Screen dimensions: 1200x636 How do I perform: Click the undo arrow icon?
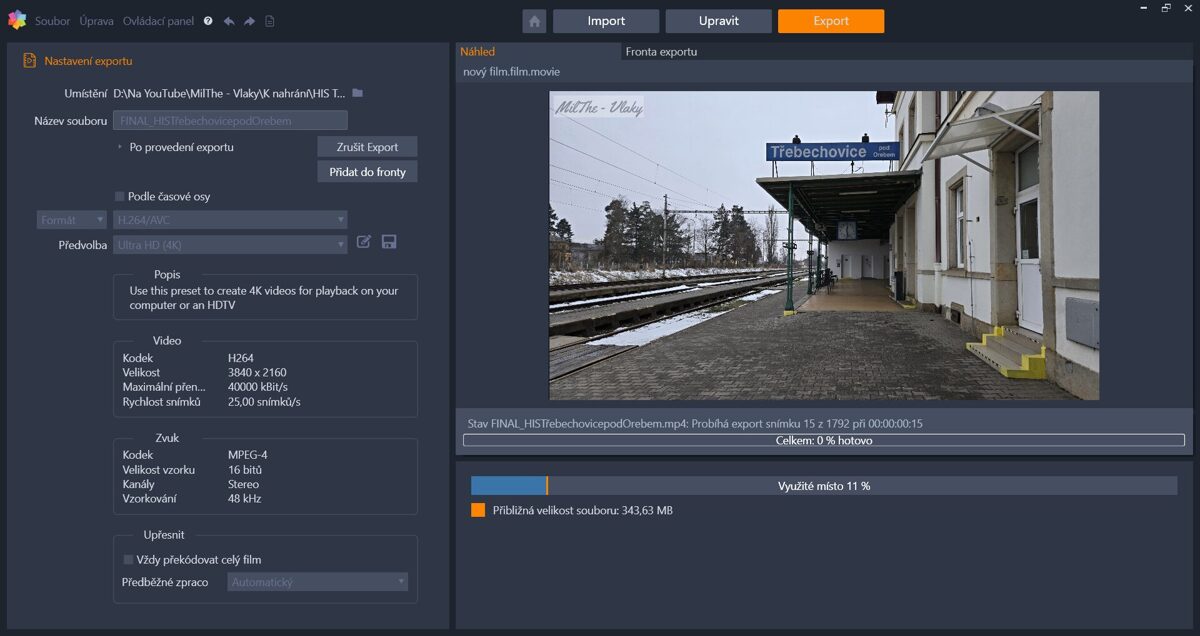click(229, 21)
